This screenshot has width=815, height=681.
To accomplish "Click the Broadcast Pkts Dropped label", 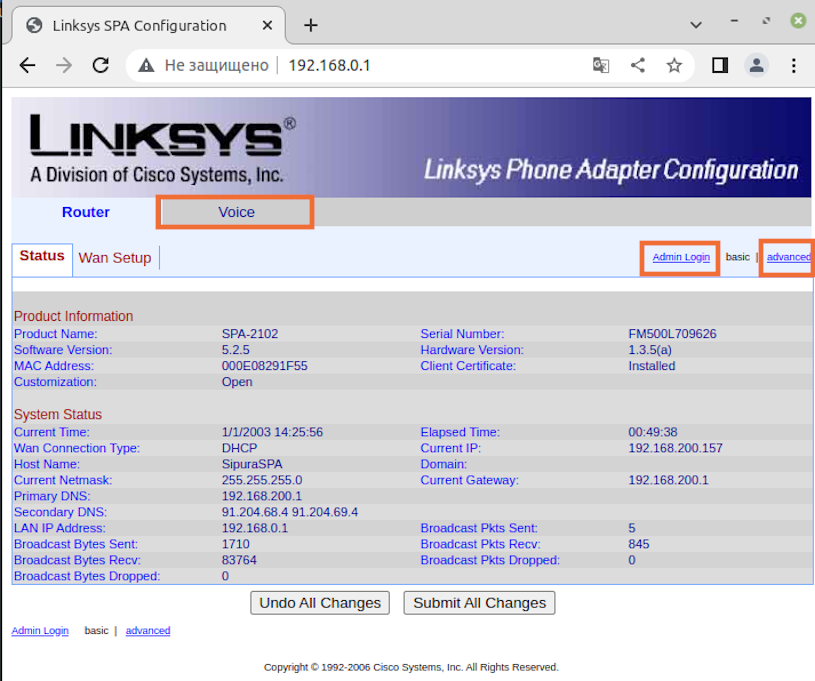I will click(490, 560).
